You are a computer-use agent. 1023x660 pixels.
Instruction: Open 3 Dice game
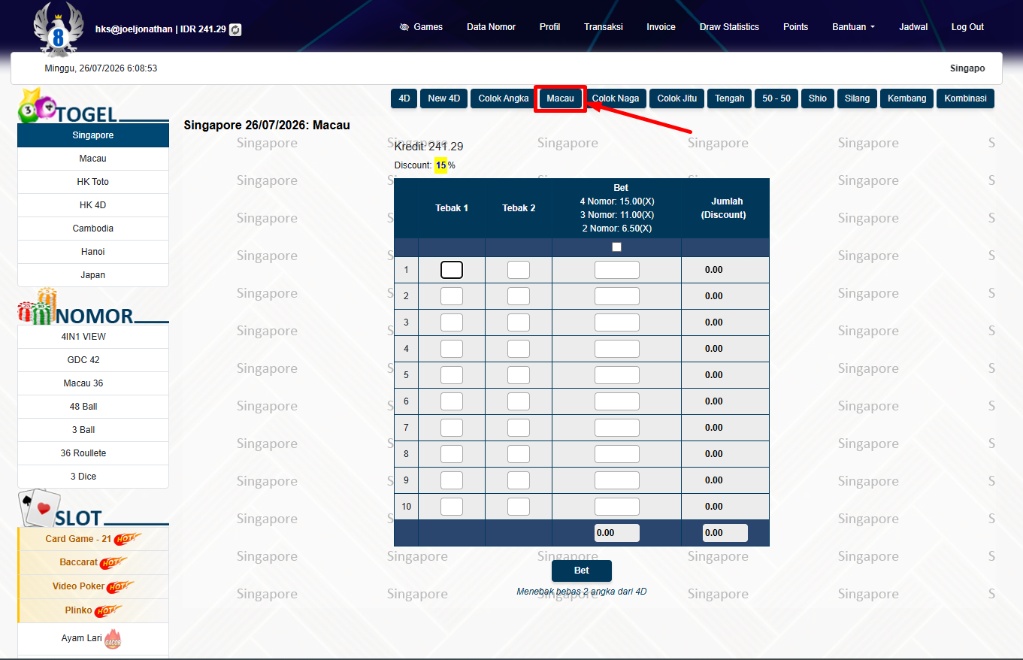click(93, 477)
